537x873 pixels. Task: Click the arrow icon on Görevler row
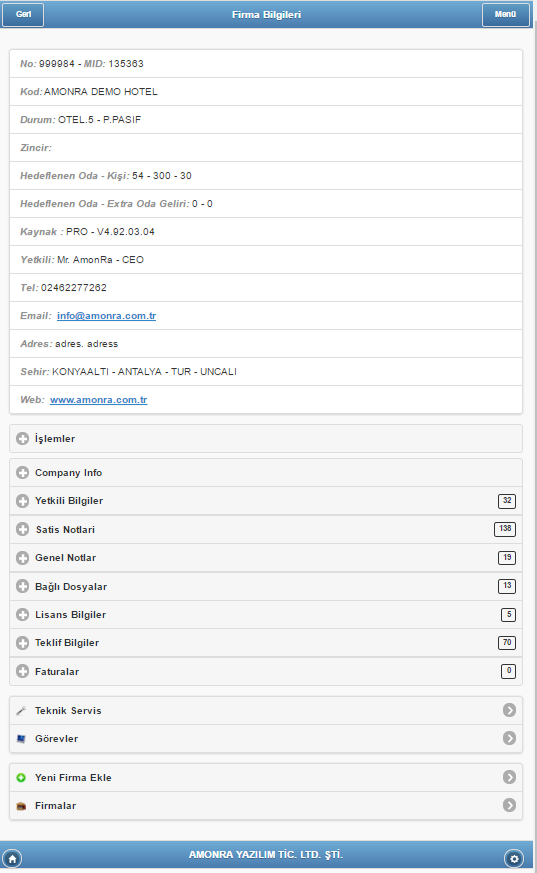point(509,738)
